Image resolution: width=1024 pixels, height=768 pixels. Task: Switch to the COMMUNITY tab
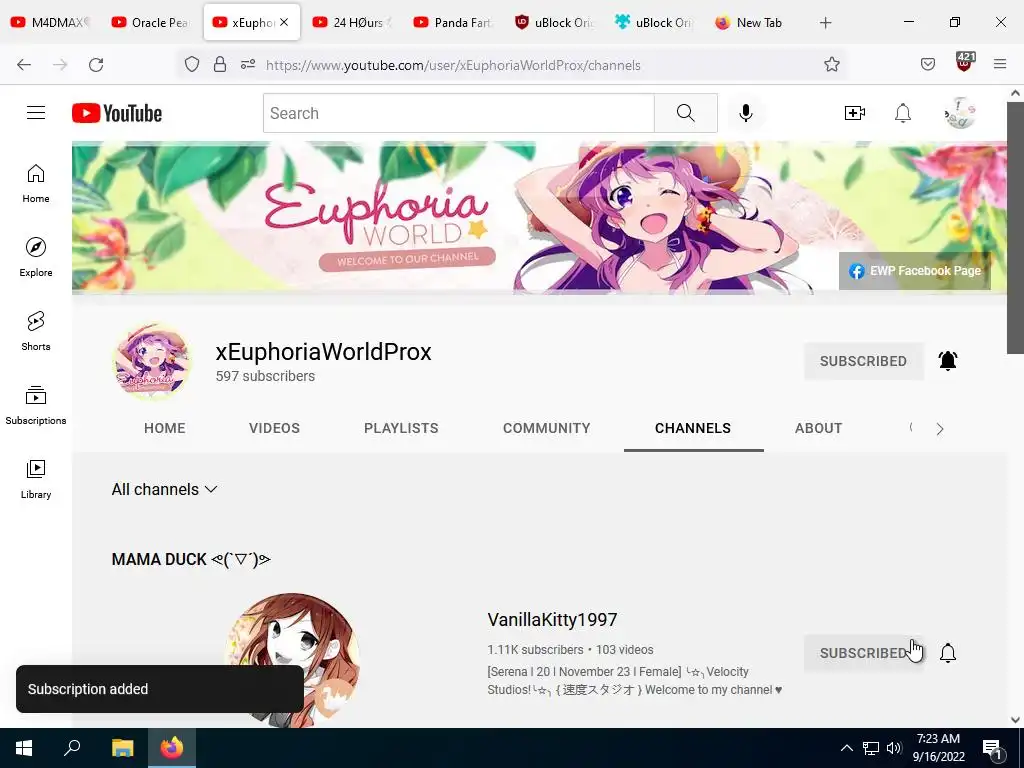coord(547,428)
